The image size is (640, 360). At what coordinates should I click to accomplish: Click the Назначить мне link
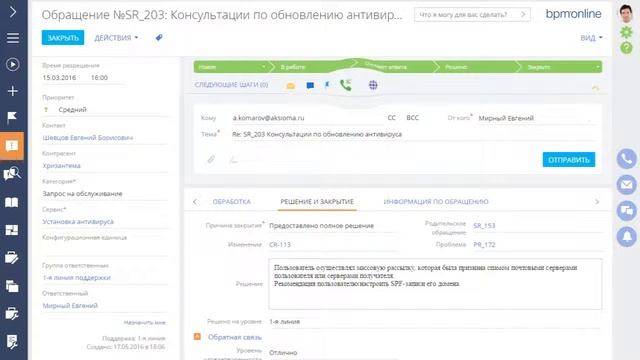point(144,322)
